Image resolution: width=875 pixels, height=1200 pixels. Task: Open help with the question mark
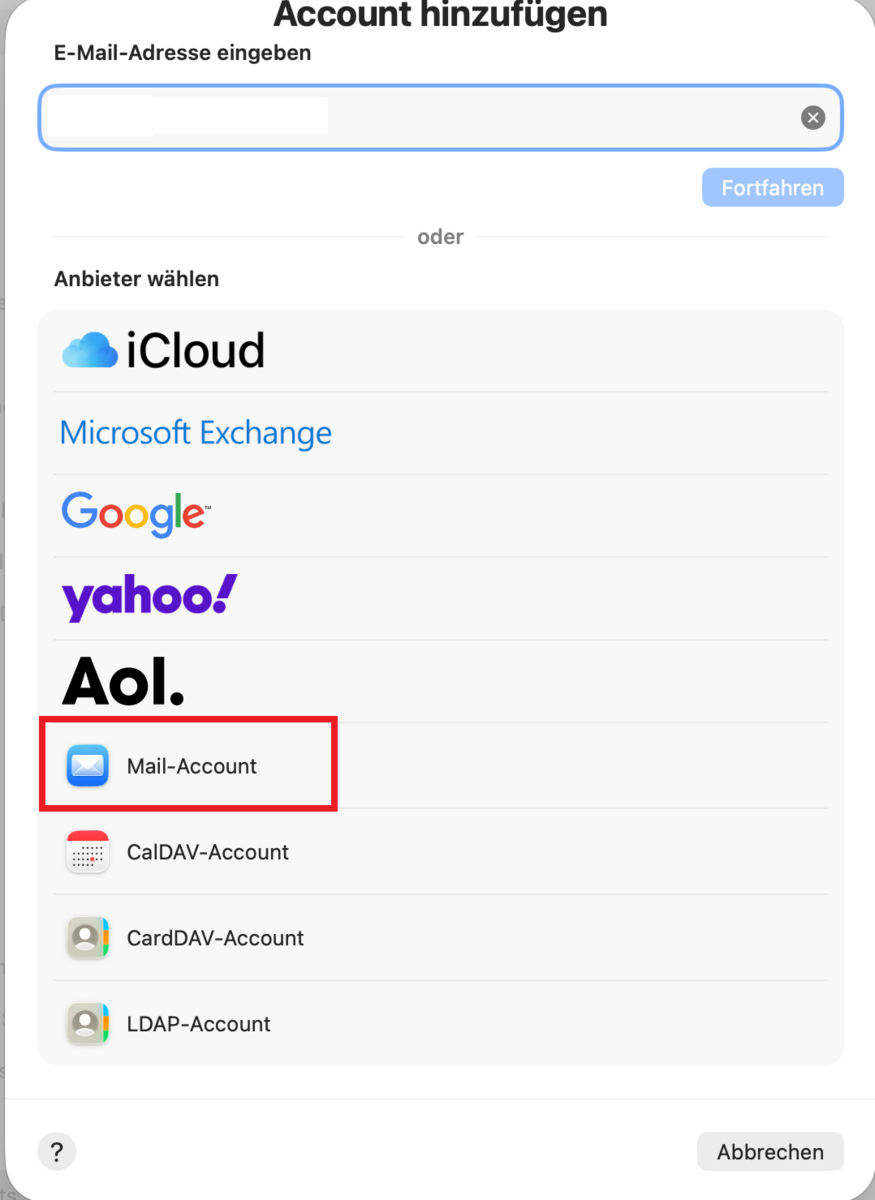coord(57,1151)
